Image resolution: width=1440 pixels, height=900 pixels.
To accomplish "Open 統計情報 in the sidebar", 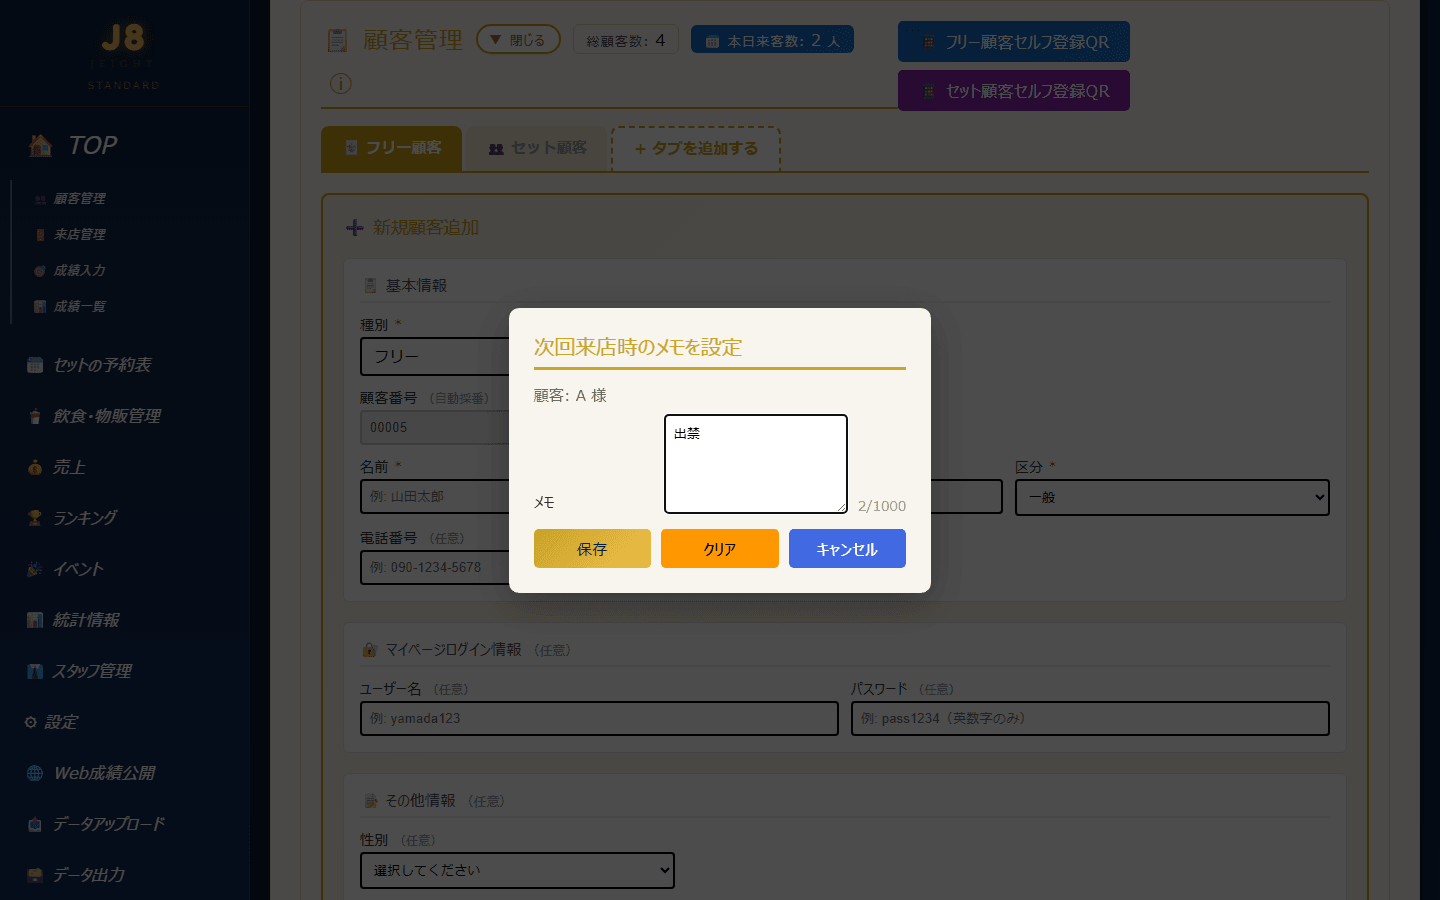I will click(86, 620).
